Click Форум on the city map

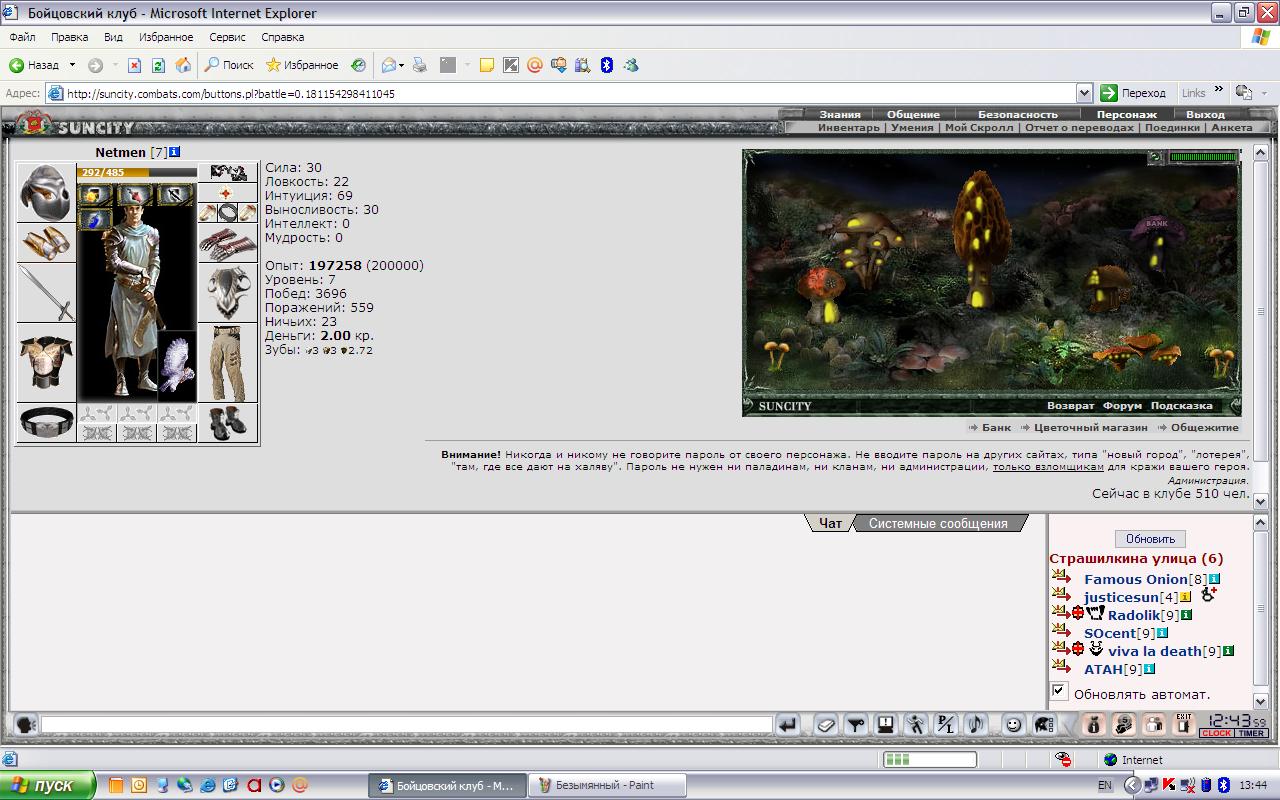1122,406
